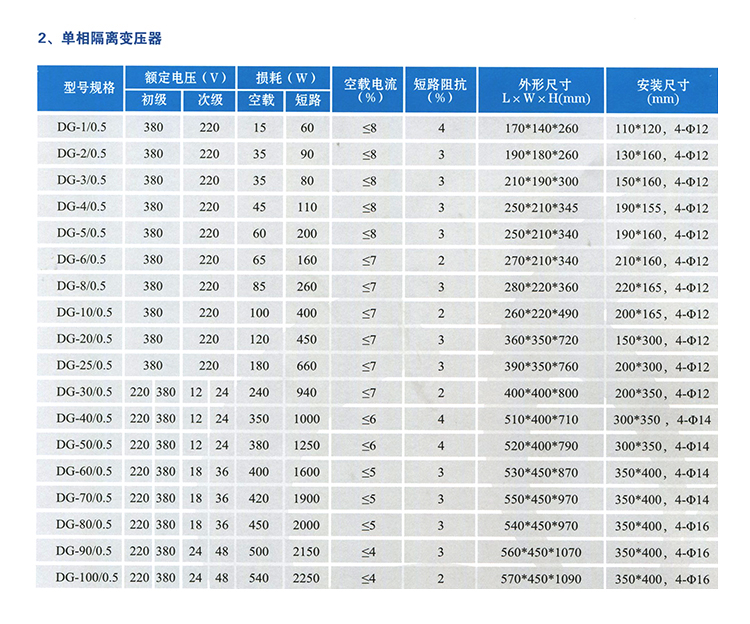This screenshot has height=624, width=750.
Task: Select the 110*120, 4-Φ12 installation cell
Action: [x=663, y=128]
